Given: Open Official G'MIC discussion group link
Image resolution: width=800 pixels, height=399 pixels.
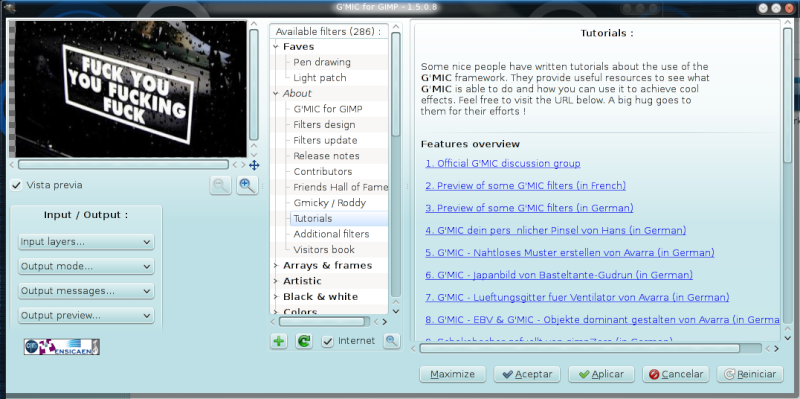Looking at the screenshot, I should tap(503, 164).
